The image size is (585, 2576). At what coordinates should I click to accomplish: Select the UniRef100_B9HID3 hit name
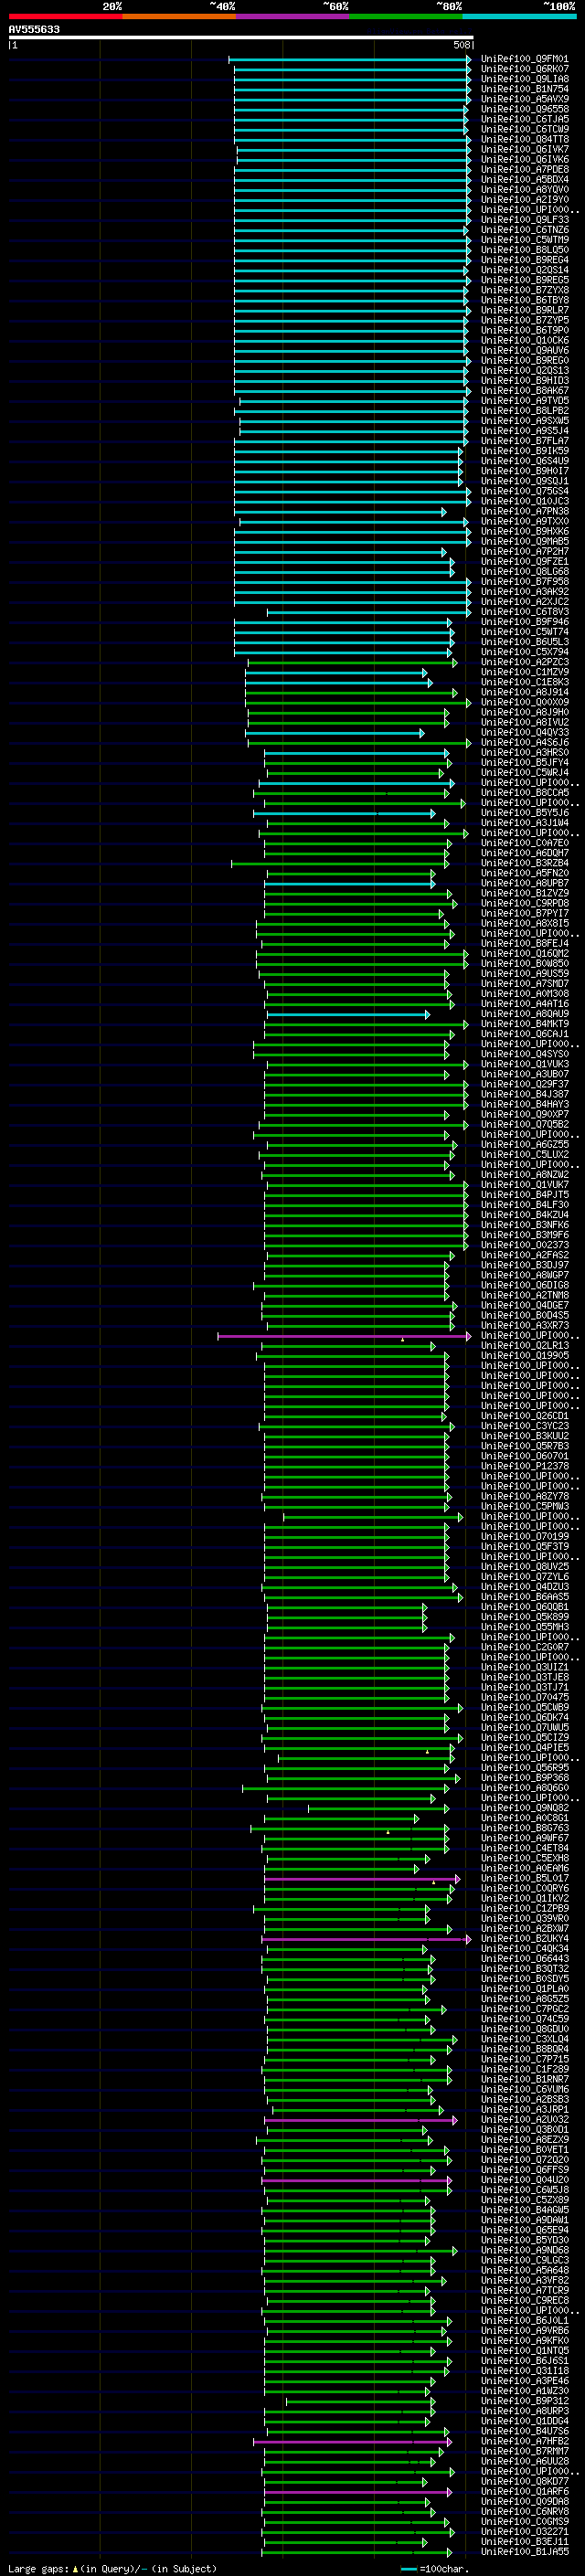524,381
